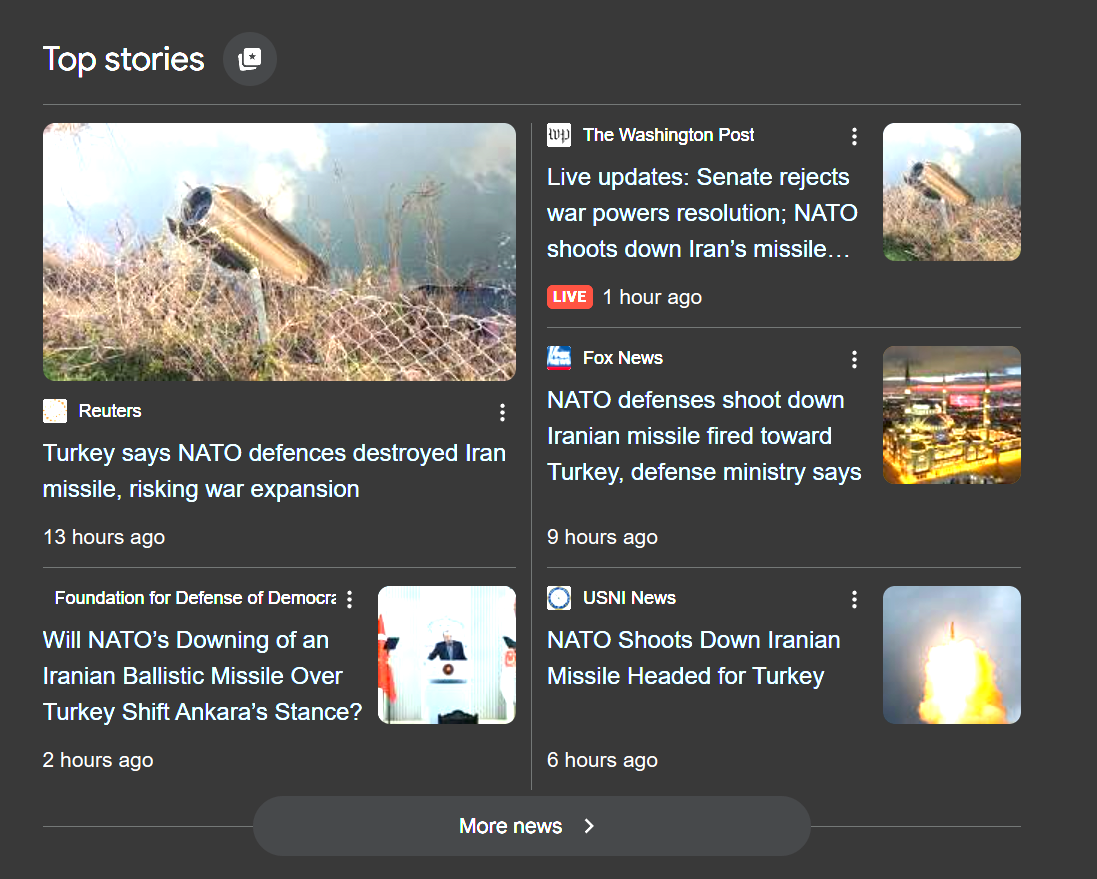Click the '2 hours ago' timestamp
Viewport: 1097px width, 879px height.
[x=98, y=760]
